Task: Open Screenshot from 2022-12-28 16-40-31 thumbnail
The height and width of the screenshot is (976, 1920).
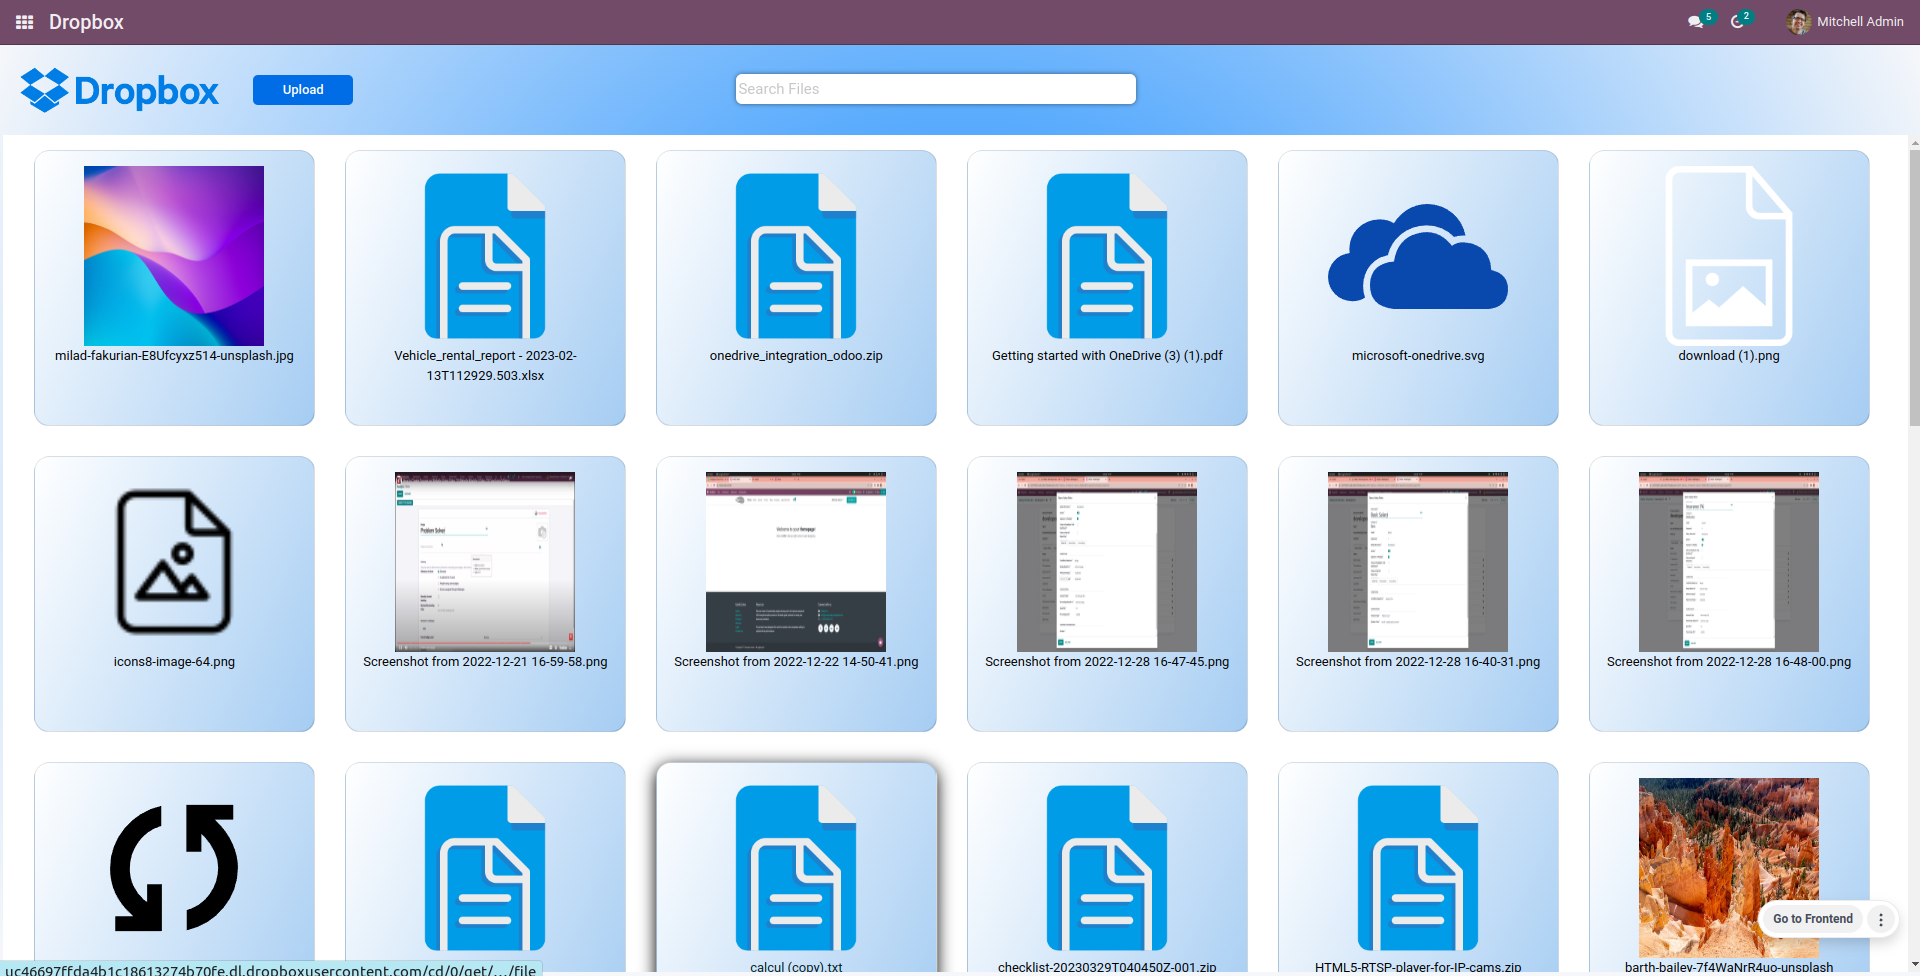Action: 1418,562
